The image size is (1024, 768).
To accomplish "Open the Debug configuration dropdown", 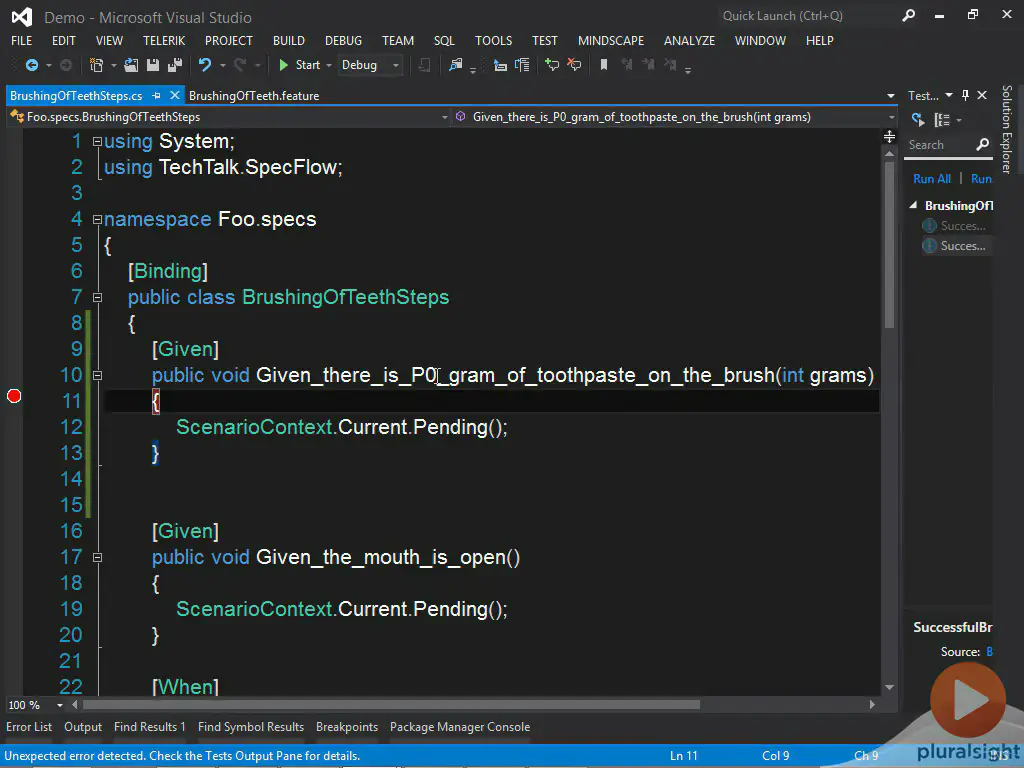I will point(370,65).
